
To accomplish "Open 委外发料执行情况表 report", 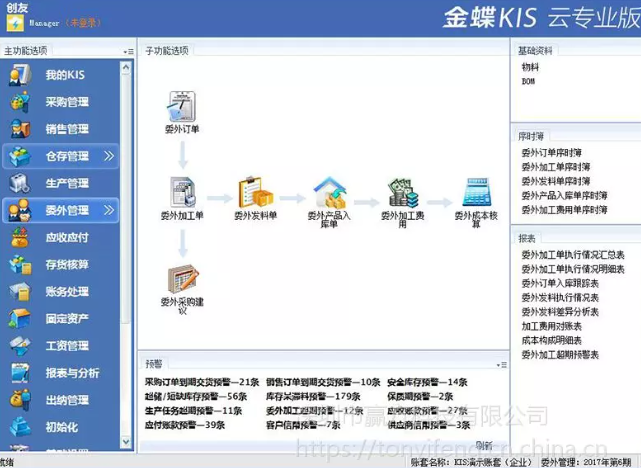I will (x=560, y=298).
